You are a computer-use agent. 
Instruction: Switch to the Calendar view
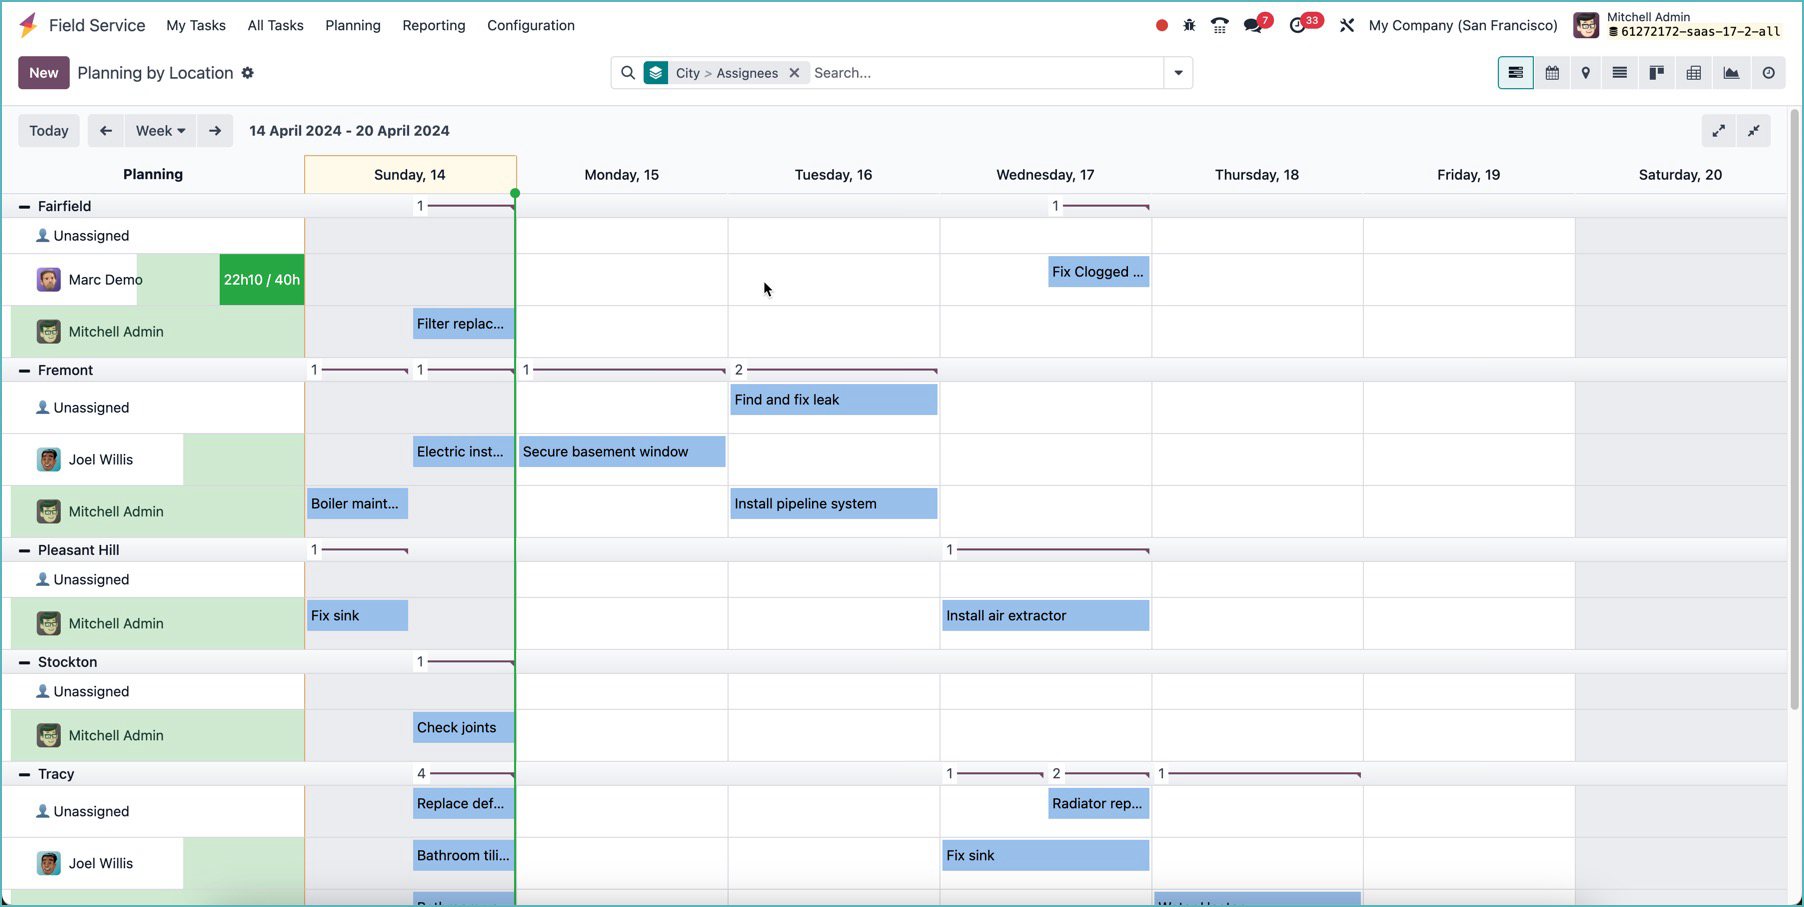(x=1552, y=73)
